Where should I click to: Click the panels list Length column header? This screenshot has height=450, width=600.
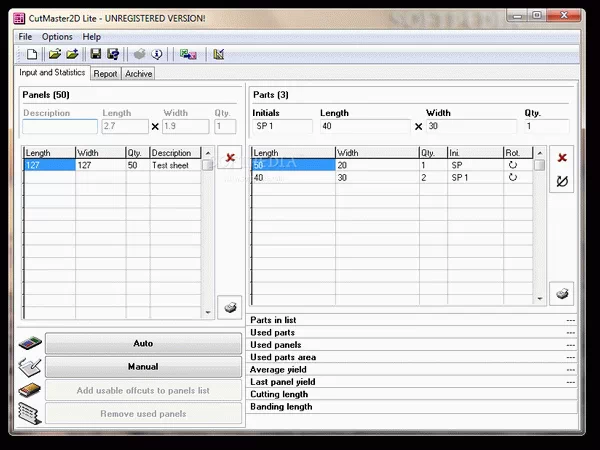50,153
